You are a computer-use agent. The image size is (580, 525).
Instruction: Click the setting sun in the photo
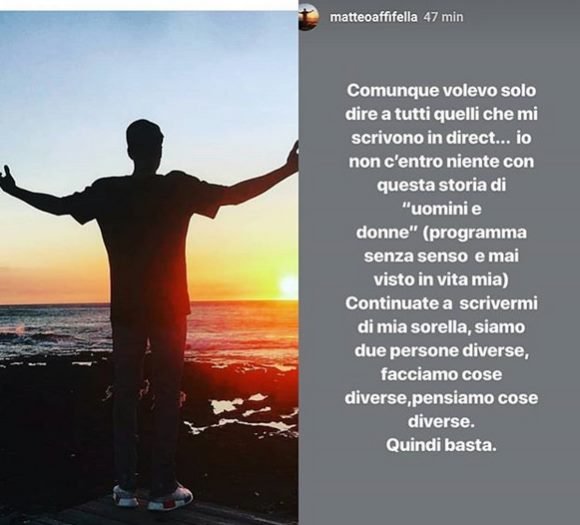point(289,286)
